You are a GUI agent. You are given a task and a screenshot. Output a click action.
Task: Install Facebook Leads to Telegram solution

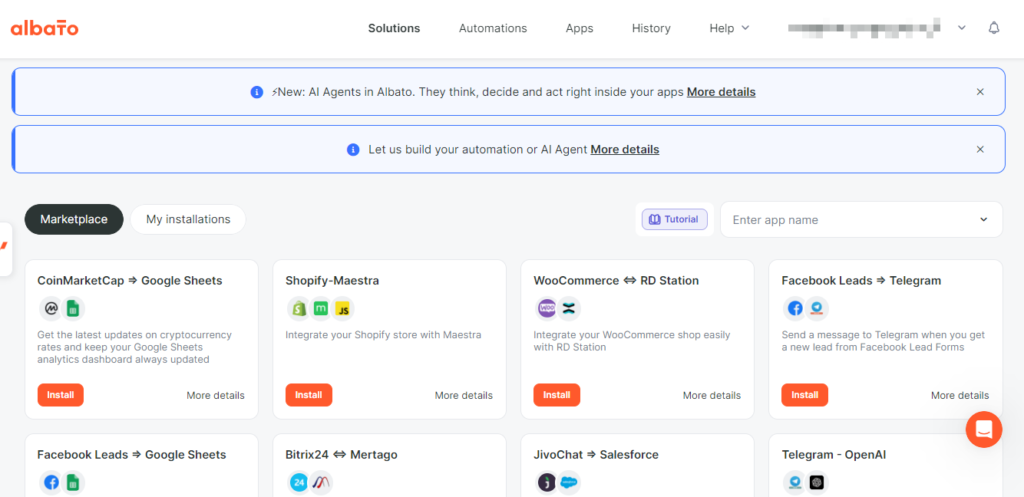pos(805,395)
